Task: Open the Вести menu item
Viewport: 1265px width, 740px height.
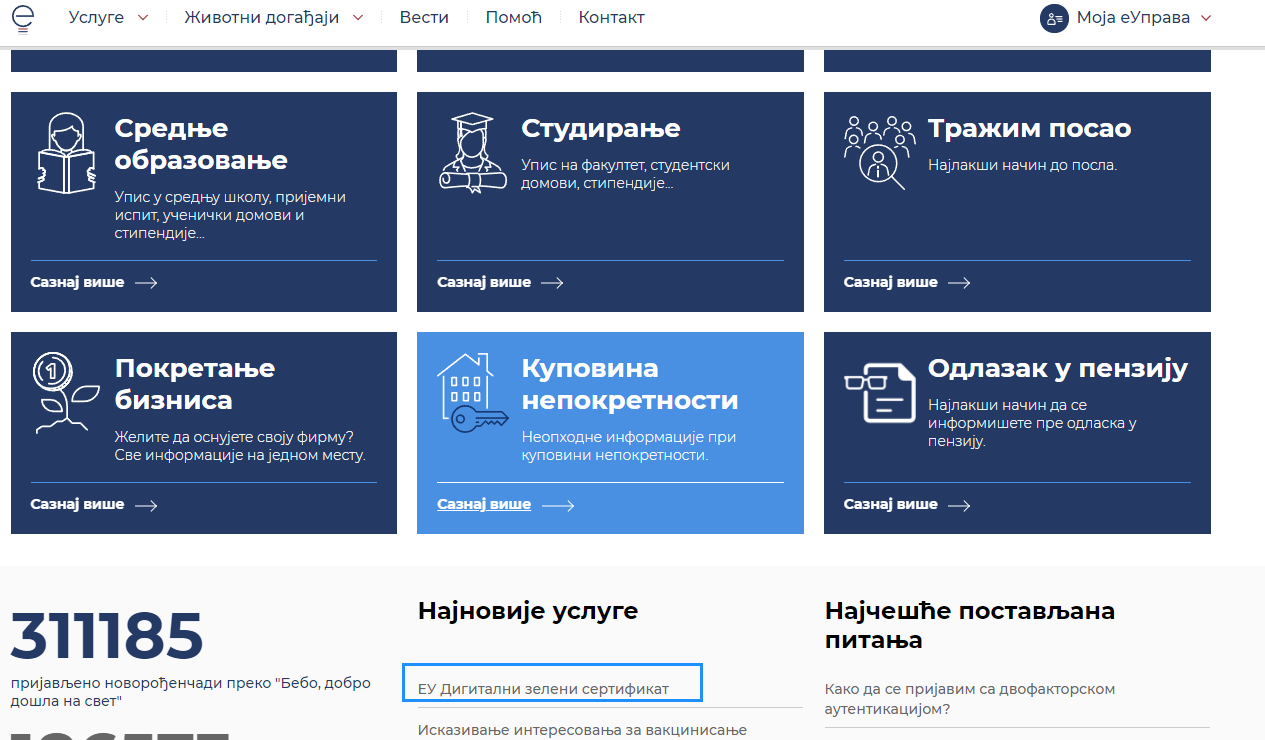Action: tap(424, 18)
